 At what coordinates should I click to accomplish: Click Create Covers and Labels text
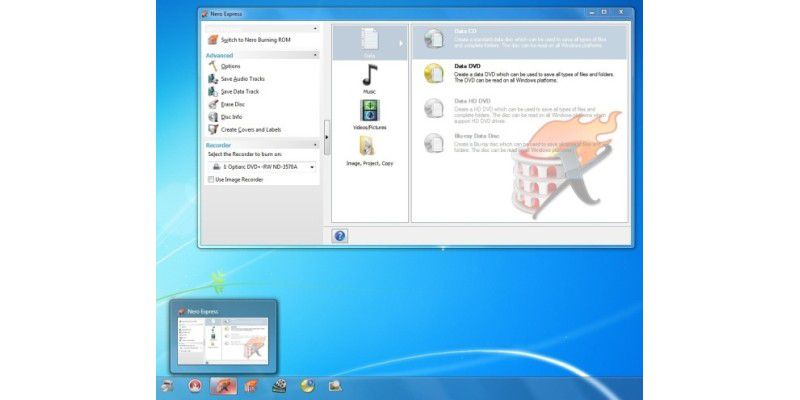tap(251, 130)
